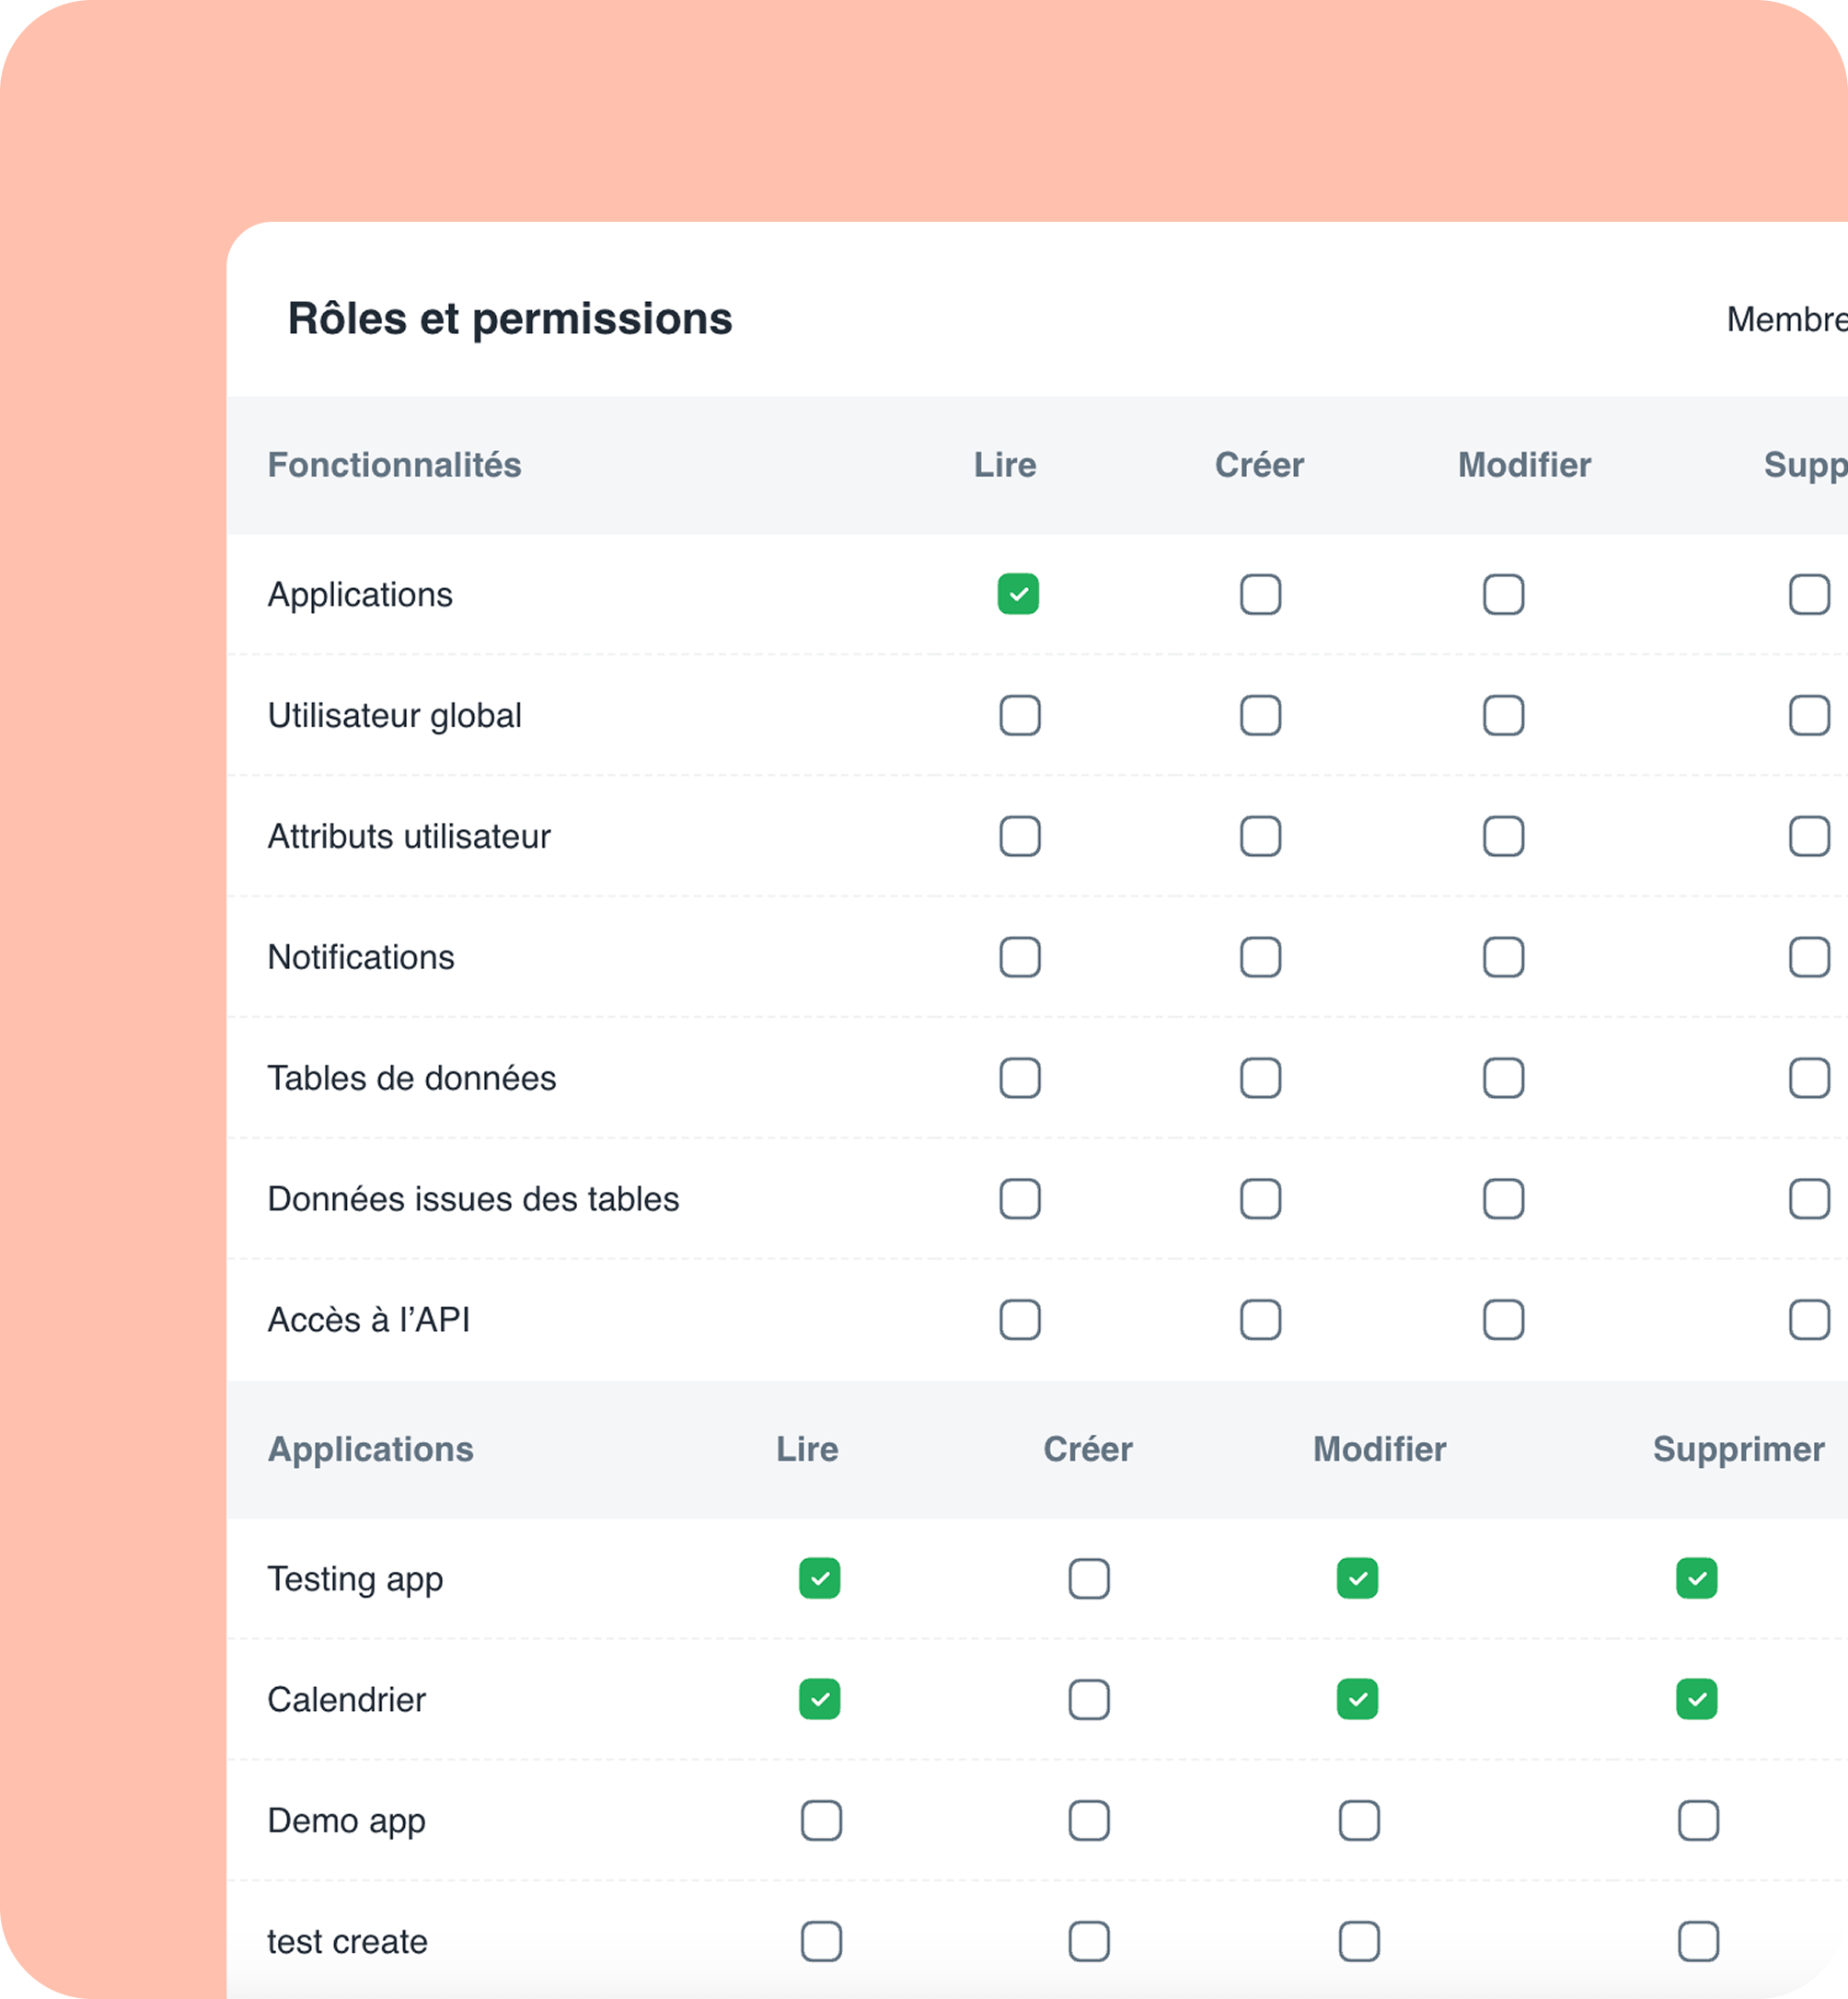Screen dimensions: 1848x1999
Task: Enable Lire for Accès à l'API
Action: pyautogui.click(x=1019, y=1320)
